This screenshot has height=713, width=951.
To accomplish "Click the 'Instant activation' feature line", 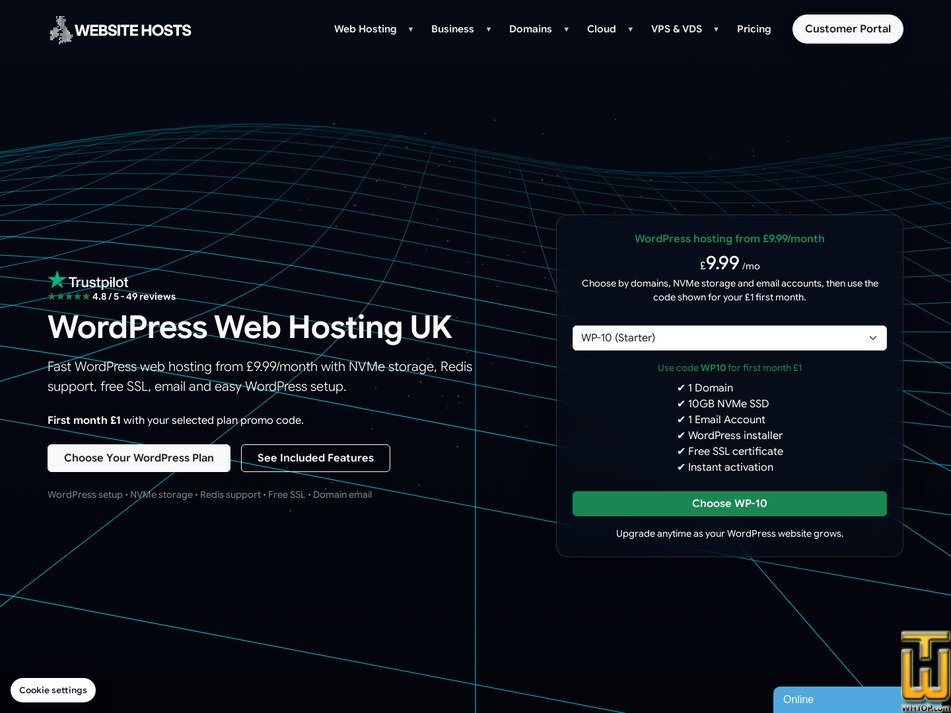I will pyautogui.click(x=725, y=467).
